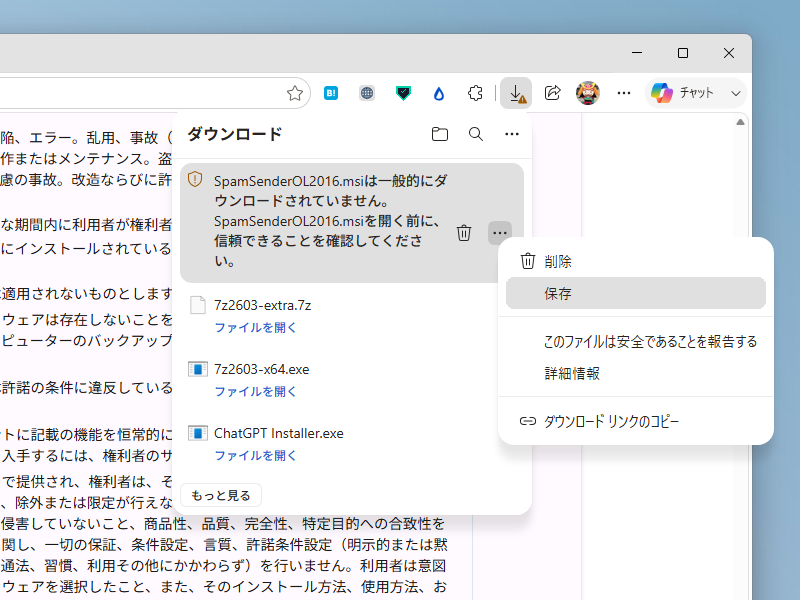
Task: Delete SpamSenderOL2016.msi using trash icon
Action: click(464, 233)
